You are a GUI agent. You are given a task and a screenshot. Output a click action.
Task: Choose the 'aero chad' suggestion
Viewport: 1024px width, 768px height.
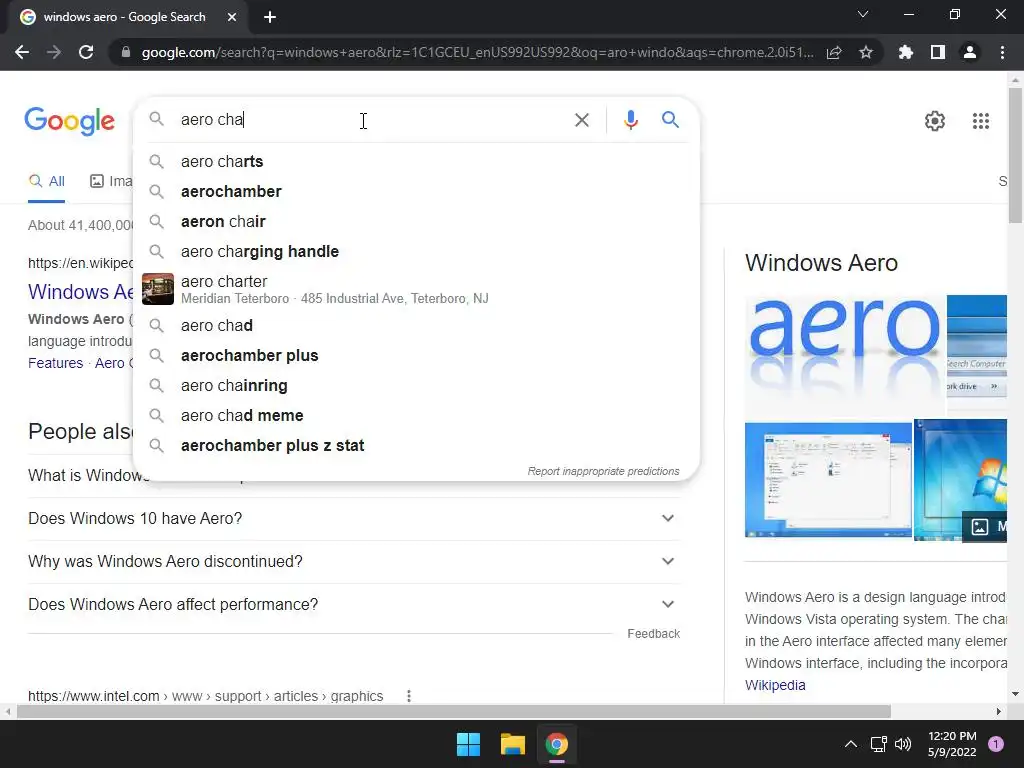click(416, 325)
